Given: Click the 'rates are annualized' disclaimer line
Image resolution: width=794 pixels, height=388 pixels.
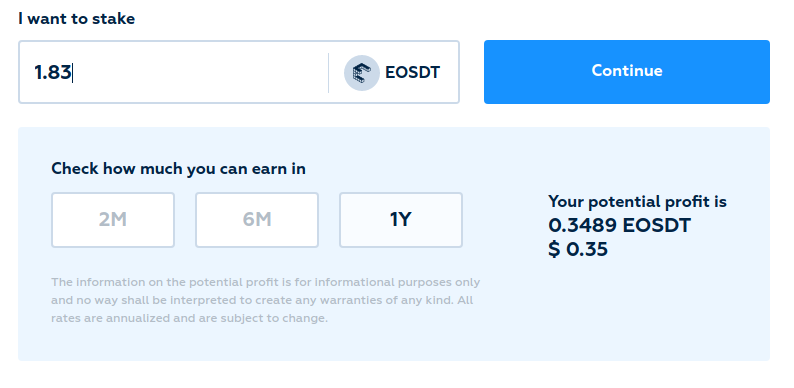Looking at the screenshot, I should click(x=189, y=319).
